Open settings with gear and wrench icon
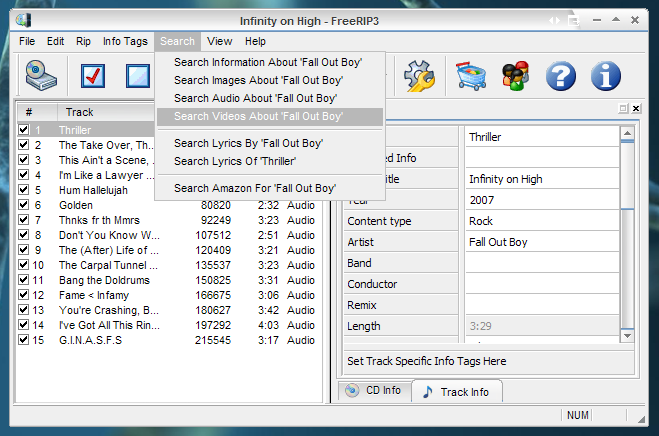Image resolution: width=659 pixels, height=436 pixels. coord(419,76)
